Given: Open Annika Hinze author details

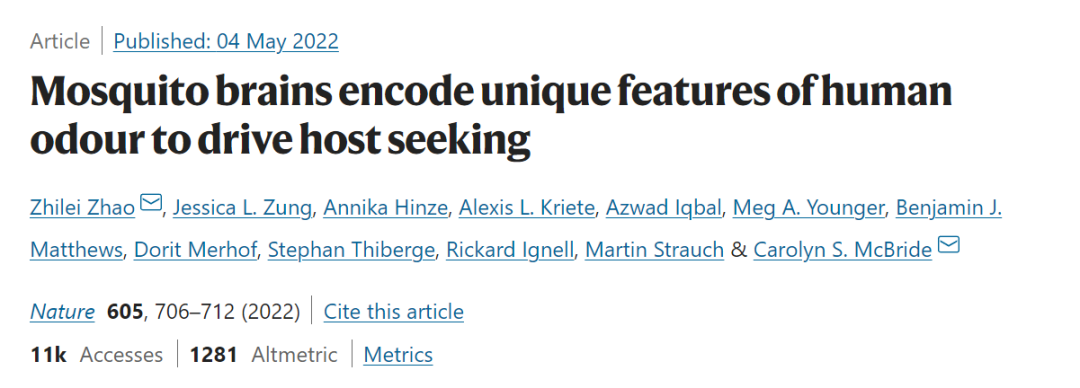Looking at the screenshot, I should click(386, 207).
